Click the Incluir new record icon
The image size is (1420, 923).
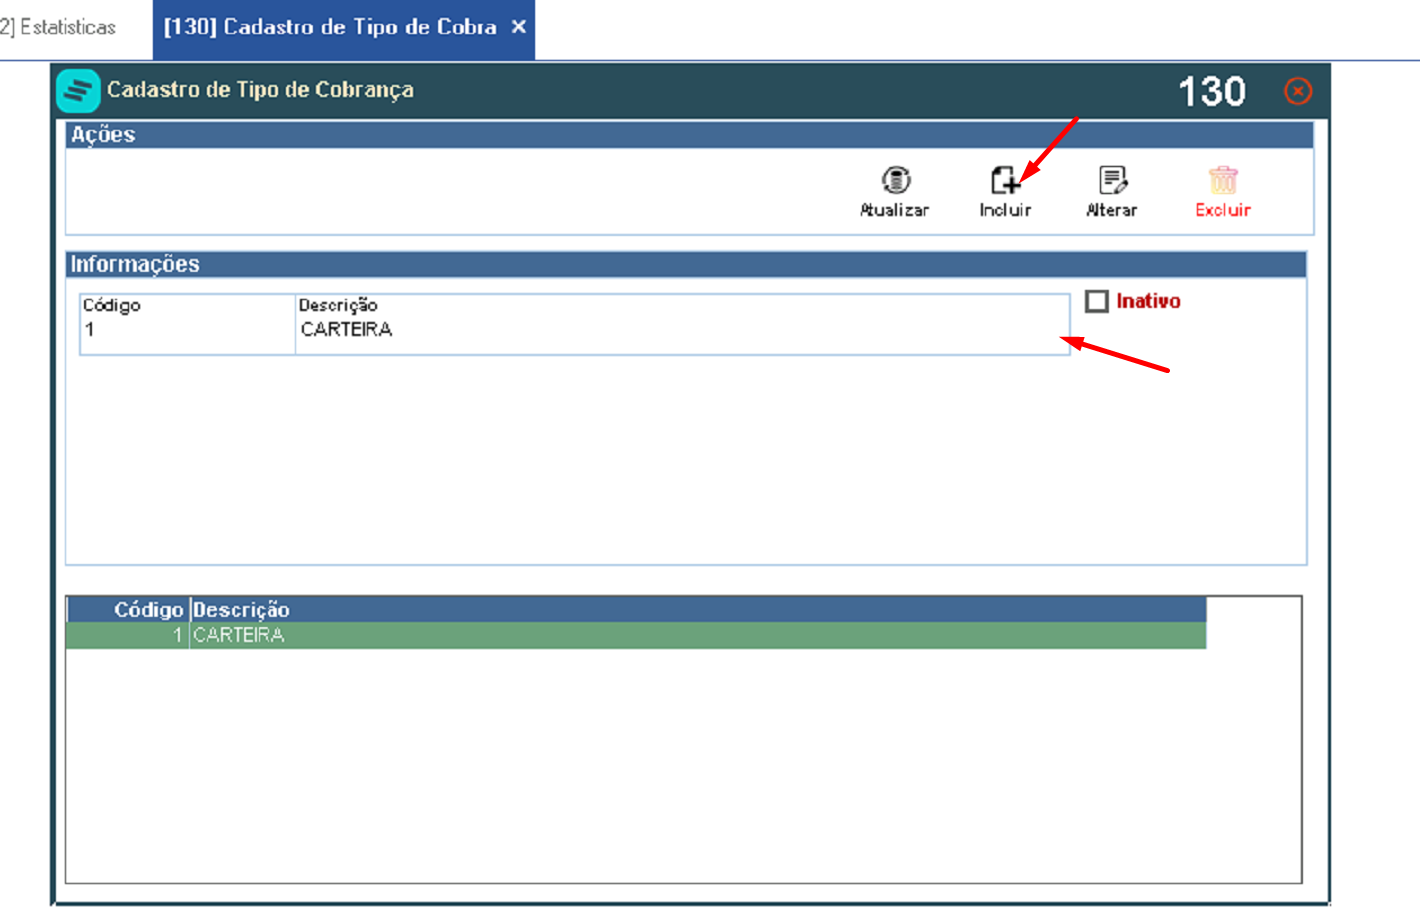pos(1005,180)
